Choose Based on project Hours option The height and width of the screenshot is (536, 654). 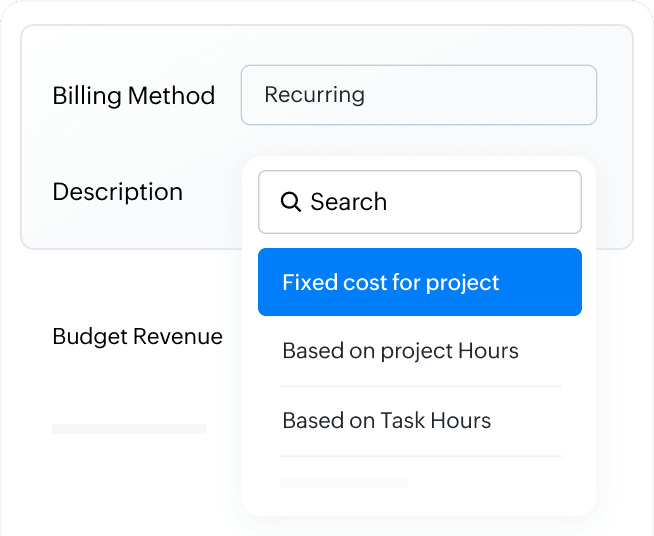[400, 351]
